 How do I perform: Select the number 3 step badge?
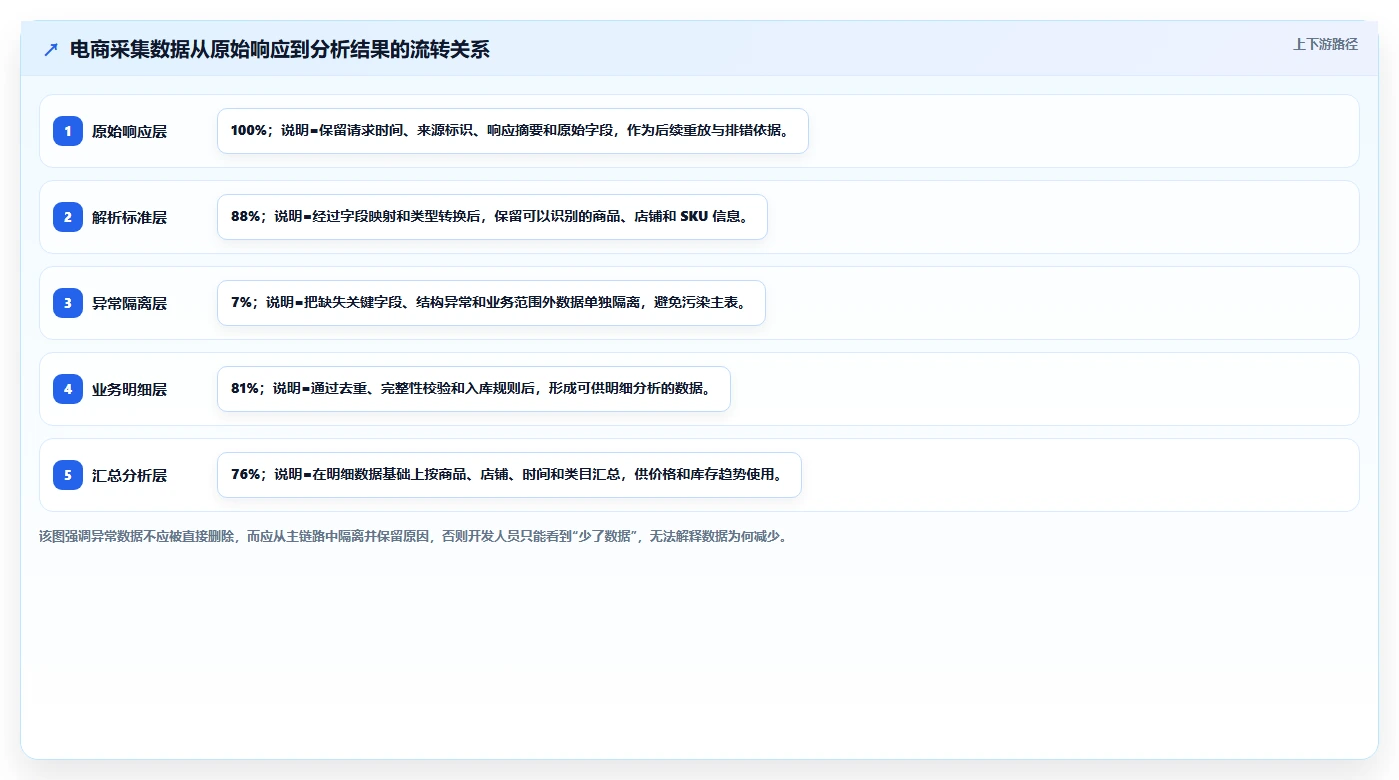[68, 303]
